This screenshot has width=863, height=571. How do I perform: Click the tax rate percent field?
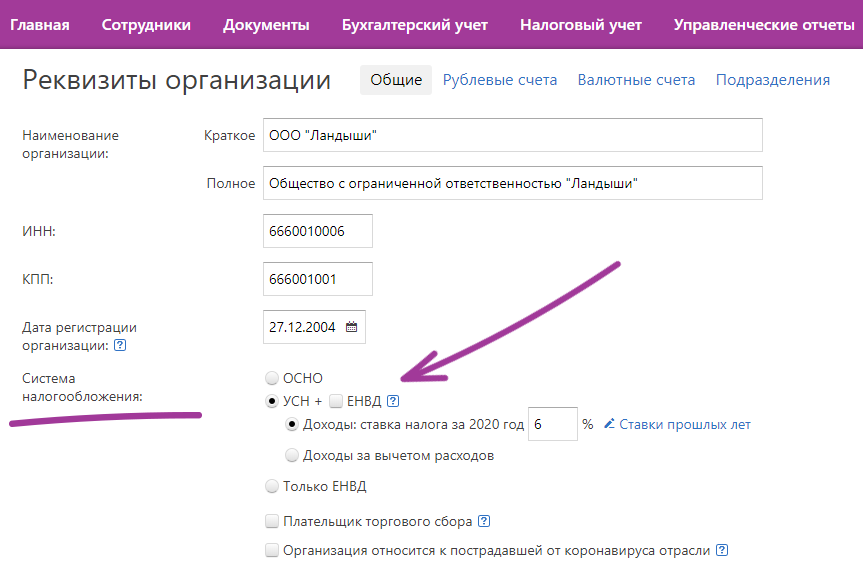553,424
